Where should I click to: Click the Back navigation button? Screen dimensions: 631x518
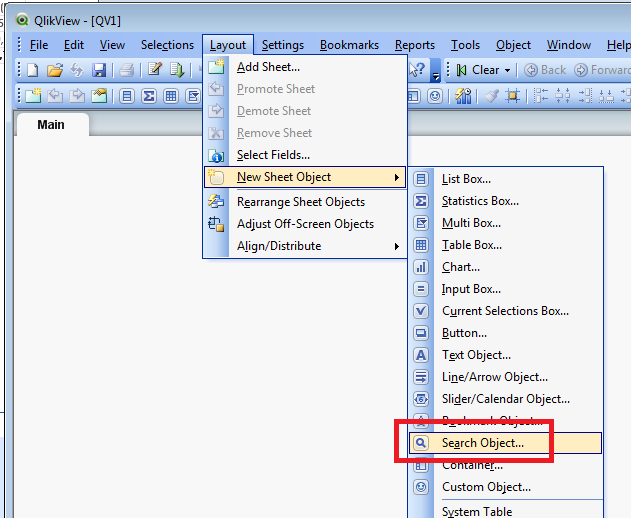[x=545, y=70]
